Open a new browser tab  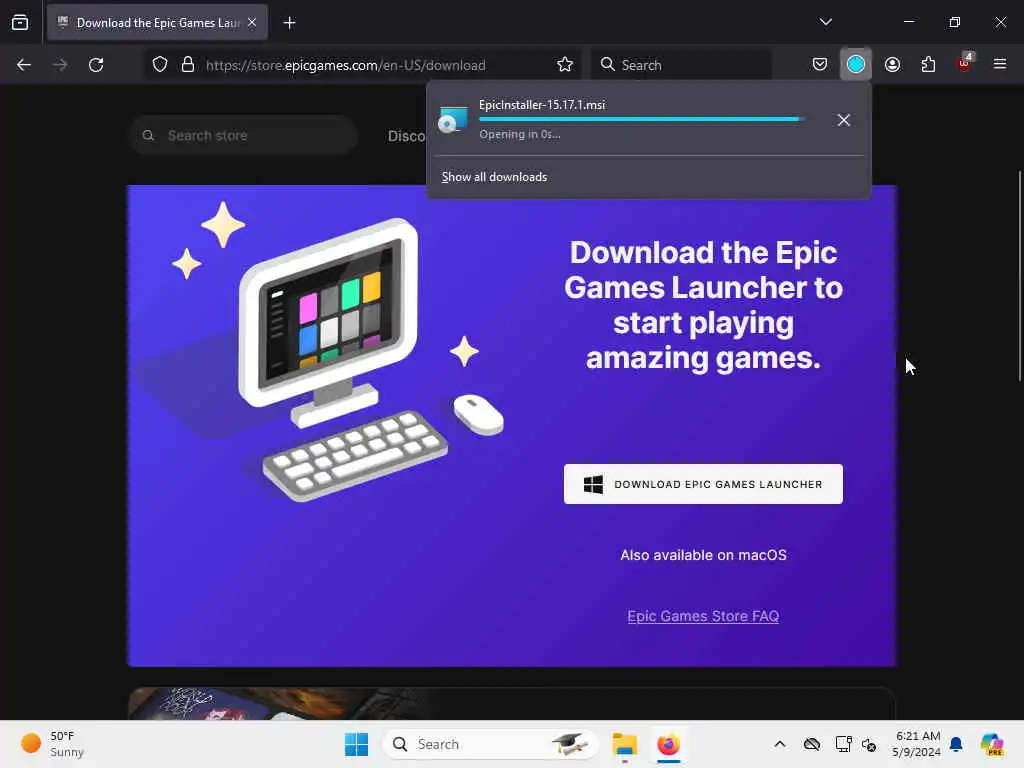tap(289, 23)
